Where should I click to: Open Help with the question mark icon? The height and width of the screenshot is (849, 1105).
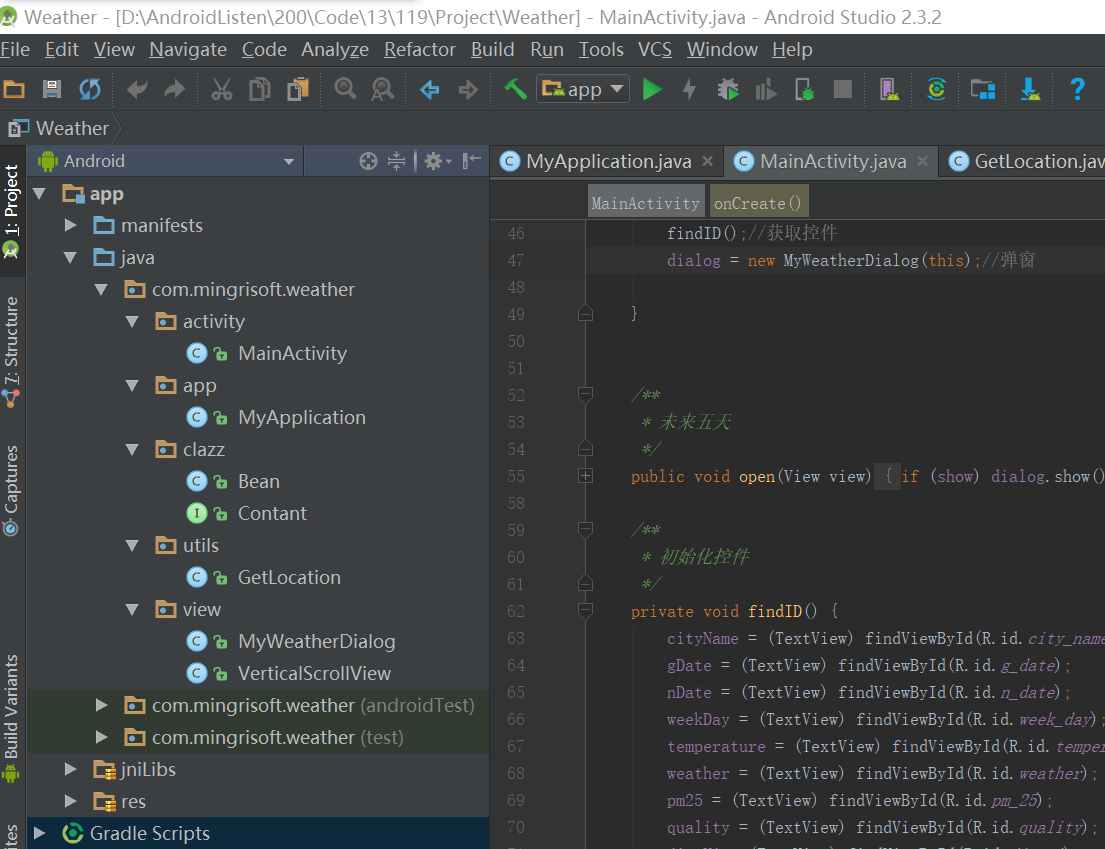[1078, 89]
